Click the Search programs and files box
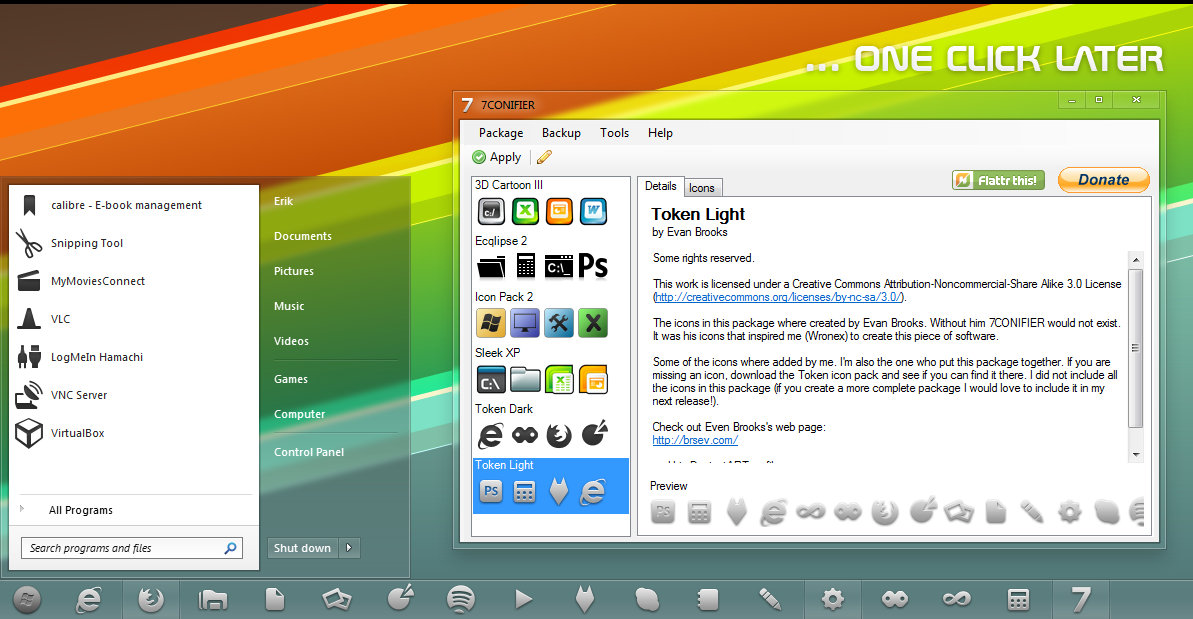This screenshot has height=619, width=1193. pos(132,548)
